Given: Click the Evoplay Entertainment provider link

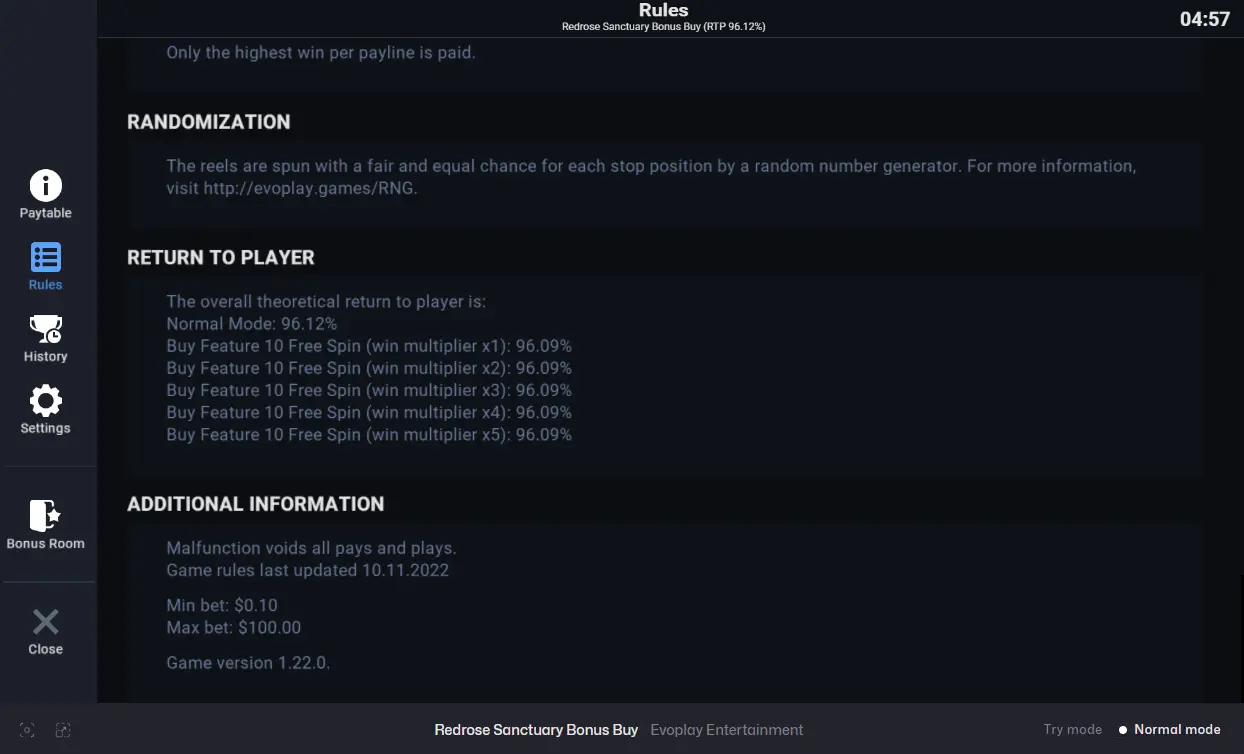Looking at the screenshot, I should click(727, 730).
